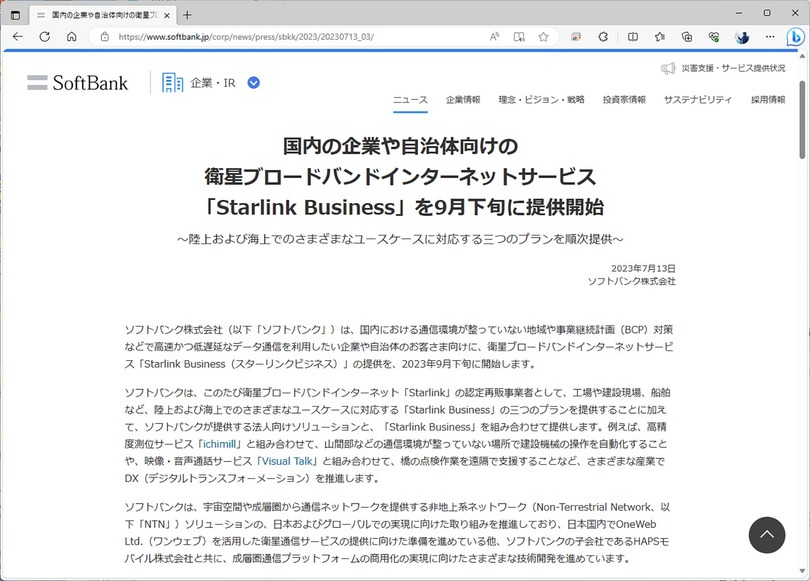Click the ソフトバンク株式会社 byline under the date
Image resolution: width=810 pixels, height=581 pixels.
[x=631, y=281]
